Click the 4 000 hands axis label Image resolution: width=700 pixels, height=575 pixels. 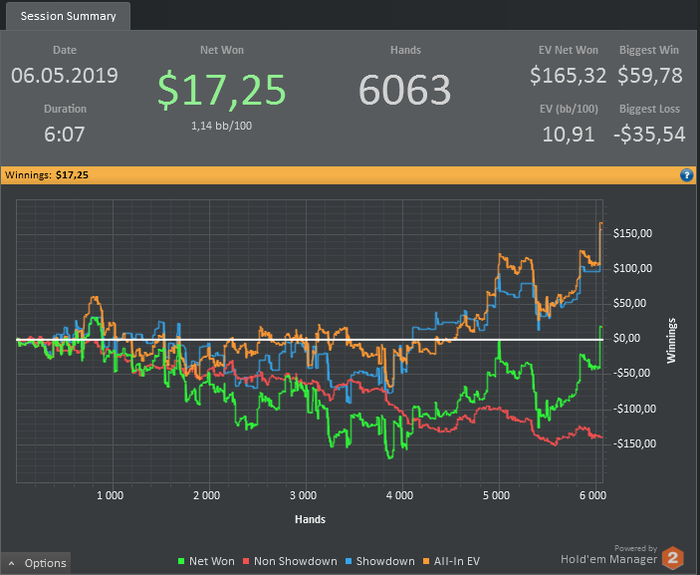400,495
